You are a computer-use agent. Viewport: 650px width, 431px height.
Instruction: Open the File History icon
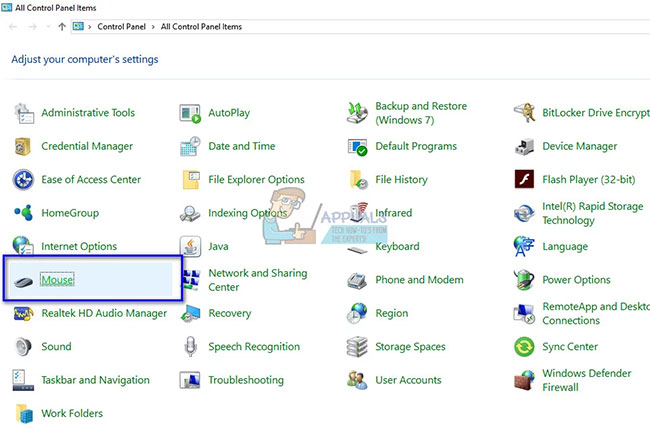pyautogui.click(x=359, y=180)
